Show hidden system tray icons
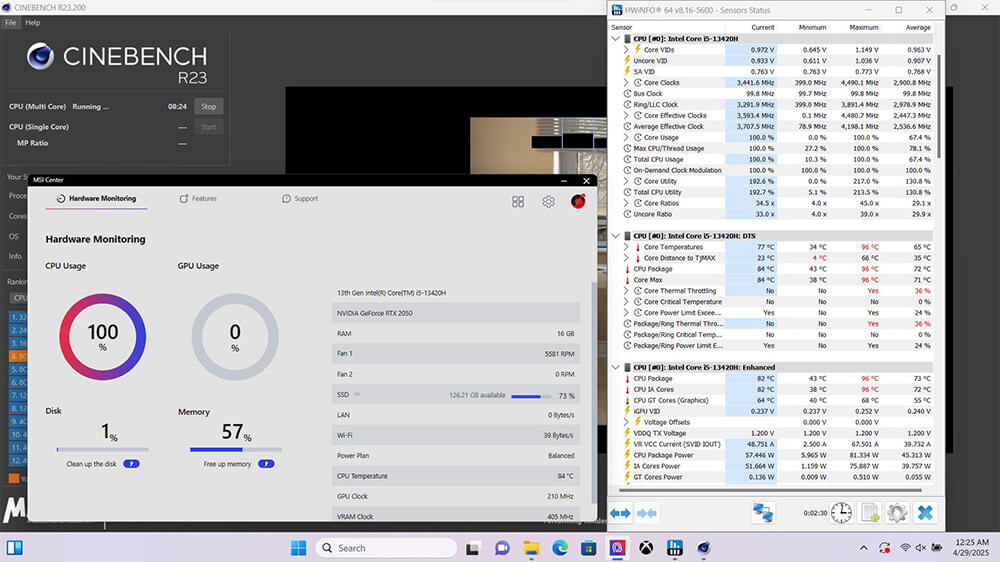 point(864,548)
